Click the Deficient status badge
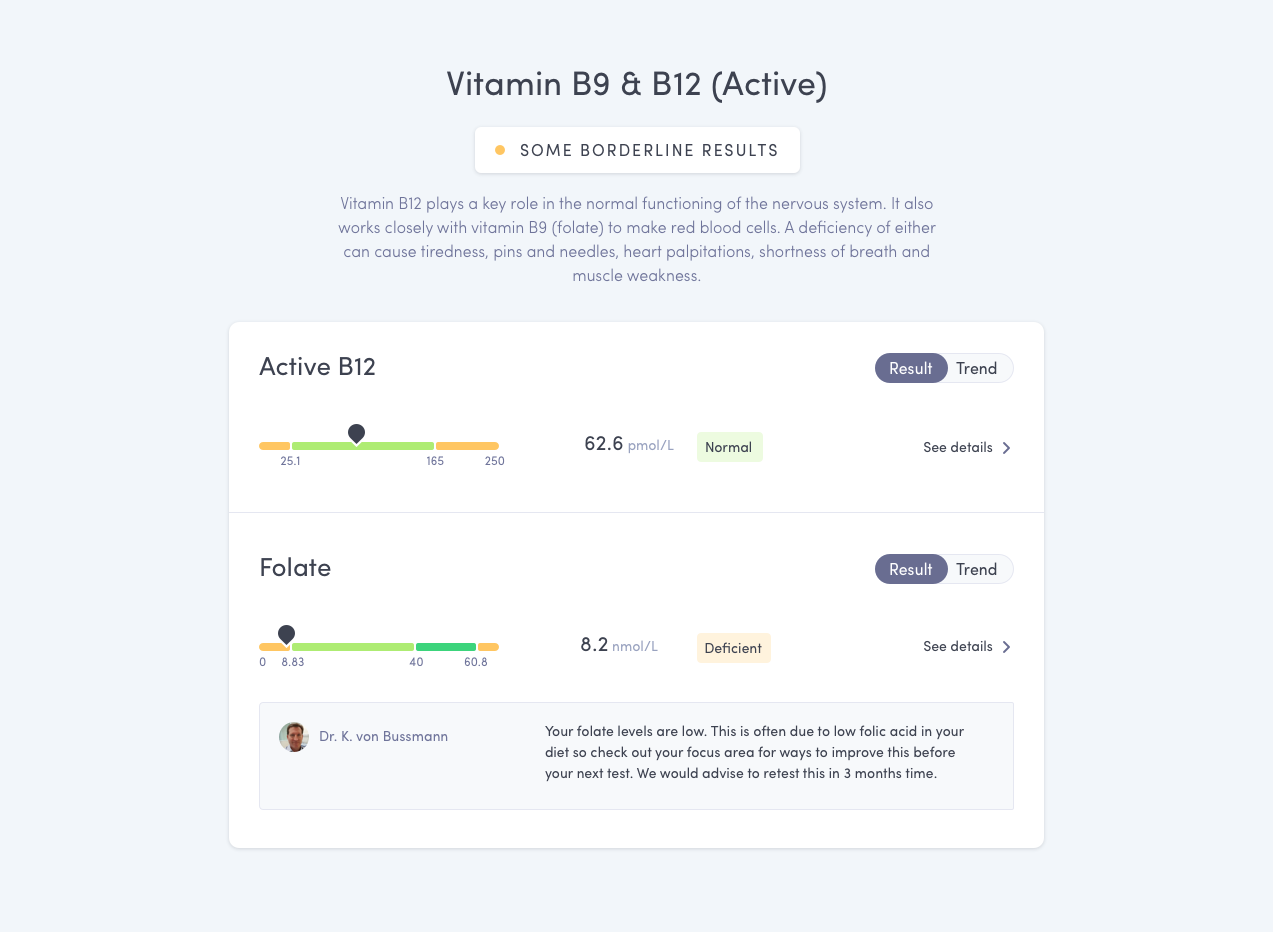Viewport: 1273px width, 932px height. (733, 648)
